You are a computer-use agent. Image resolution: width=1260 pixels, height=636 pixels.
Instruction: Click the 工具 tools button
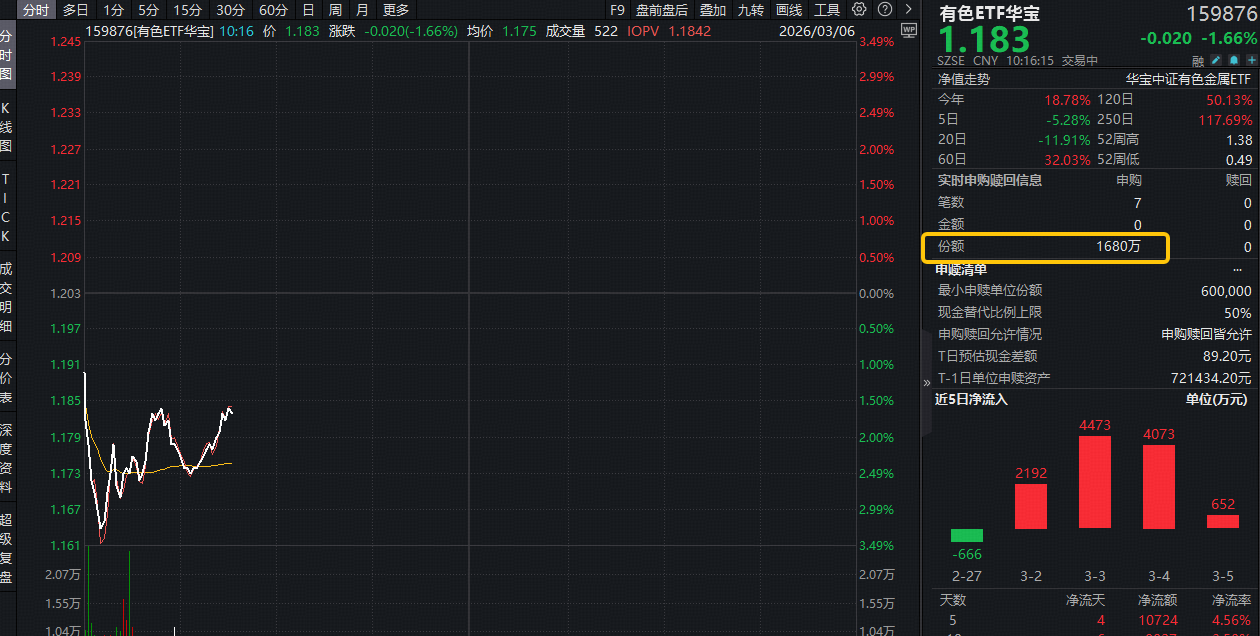[x=827, y=10]
